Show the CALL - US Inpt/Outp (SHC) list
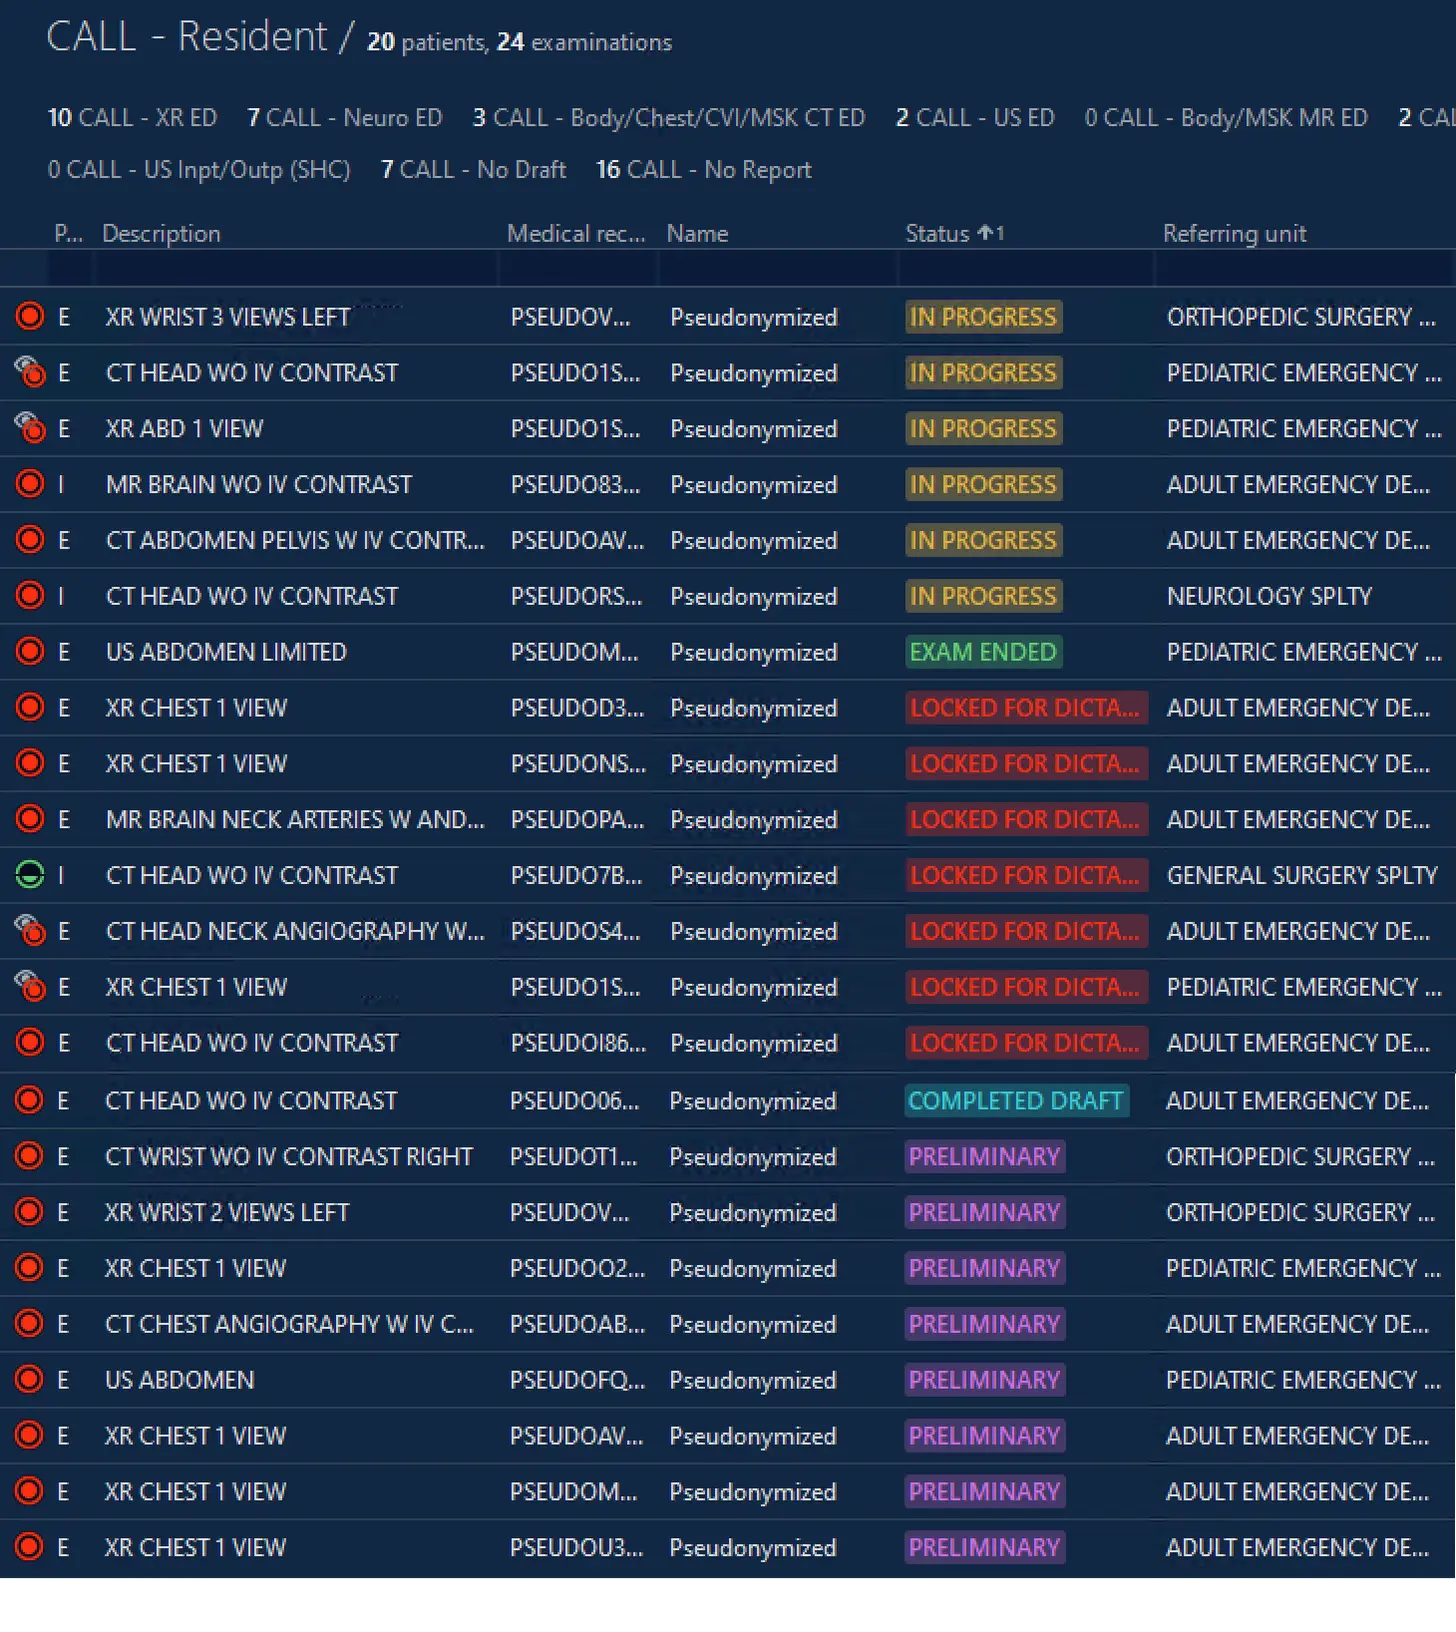Image resolution: width=1456 pixels, height=1632 pixels. (199, 170)
